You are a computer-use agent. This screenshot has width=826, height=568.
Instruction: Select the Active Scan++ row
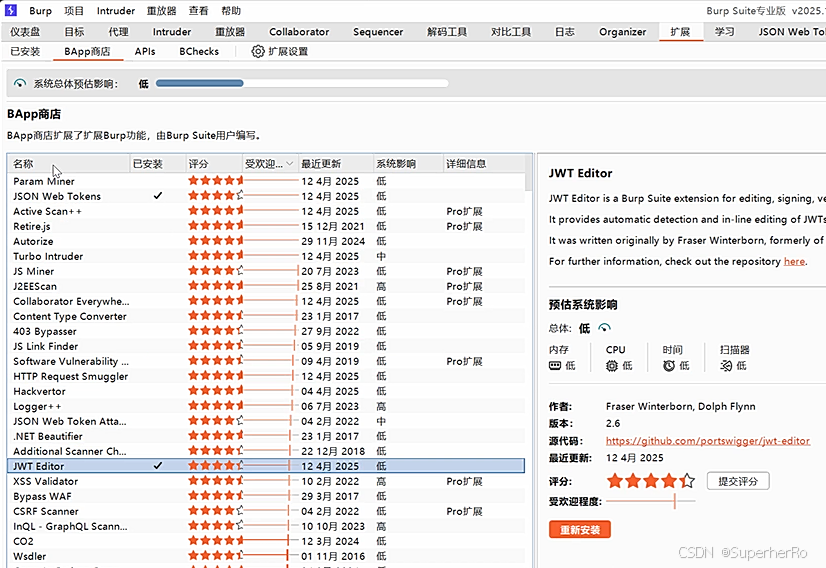(x=266, y=211)
